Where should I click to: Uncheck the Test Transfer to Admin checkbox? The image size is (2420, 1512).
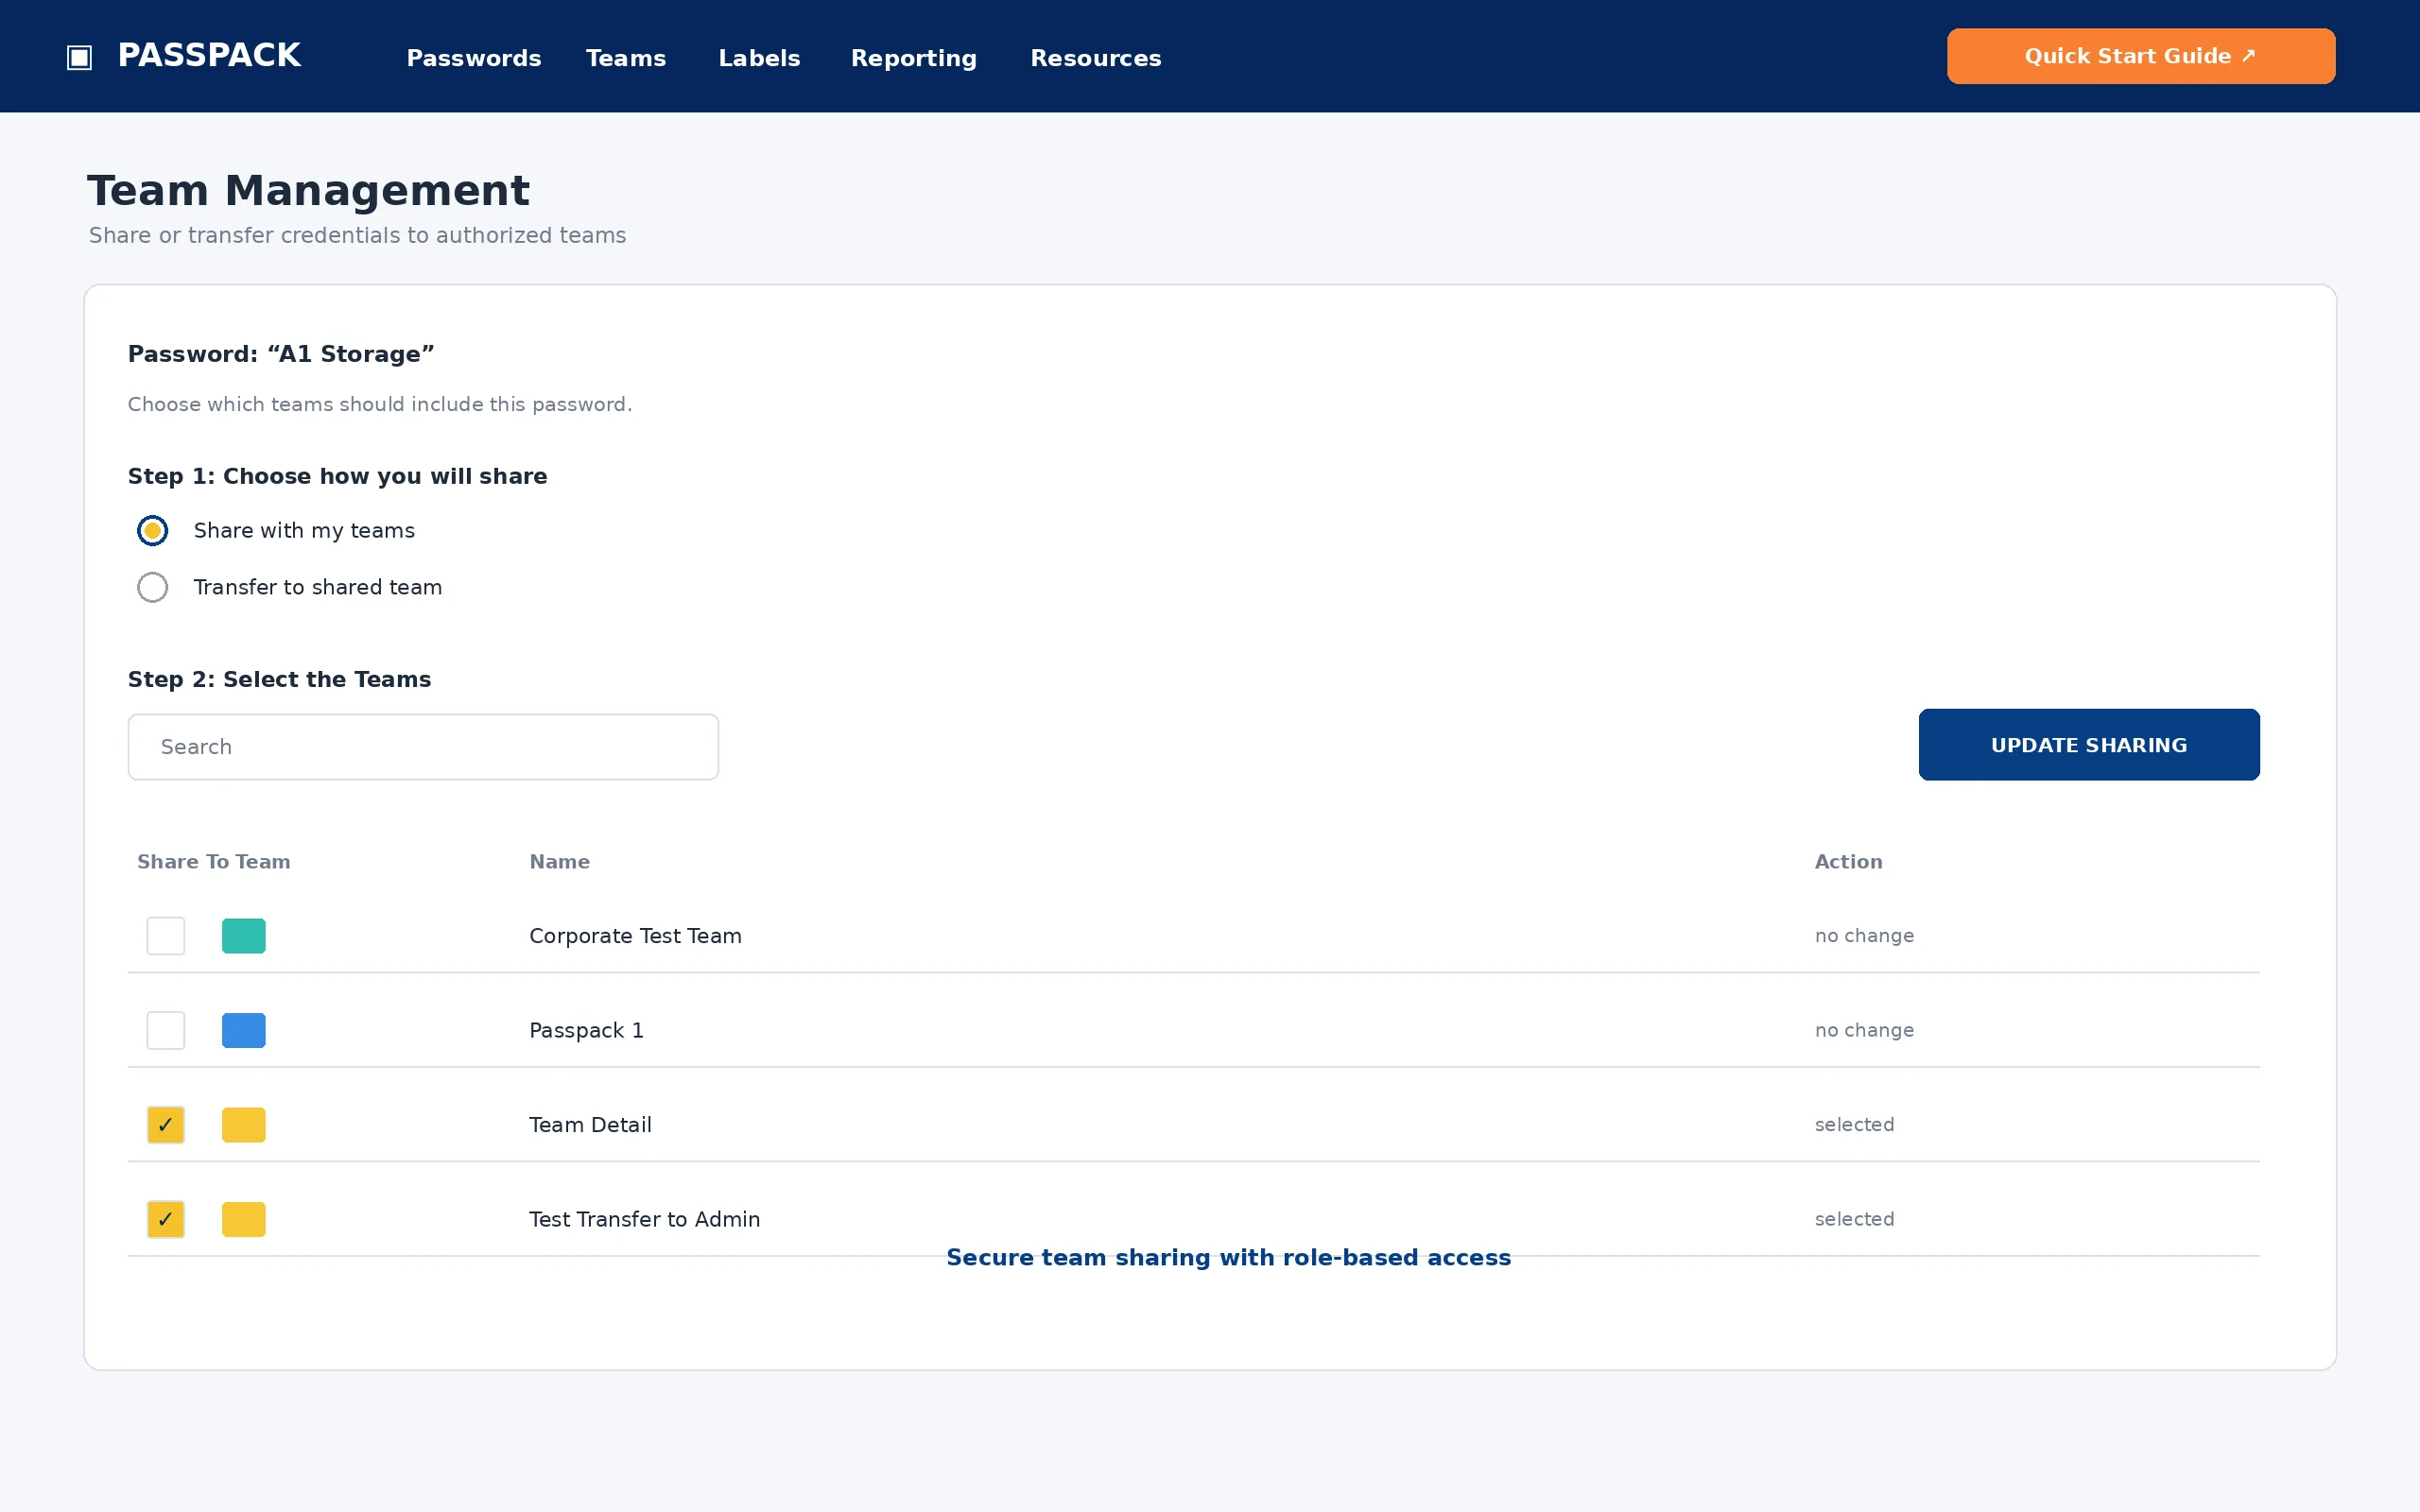[166, 1219]
